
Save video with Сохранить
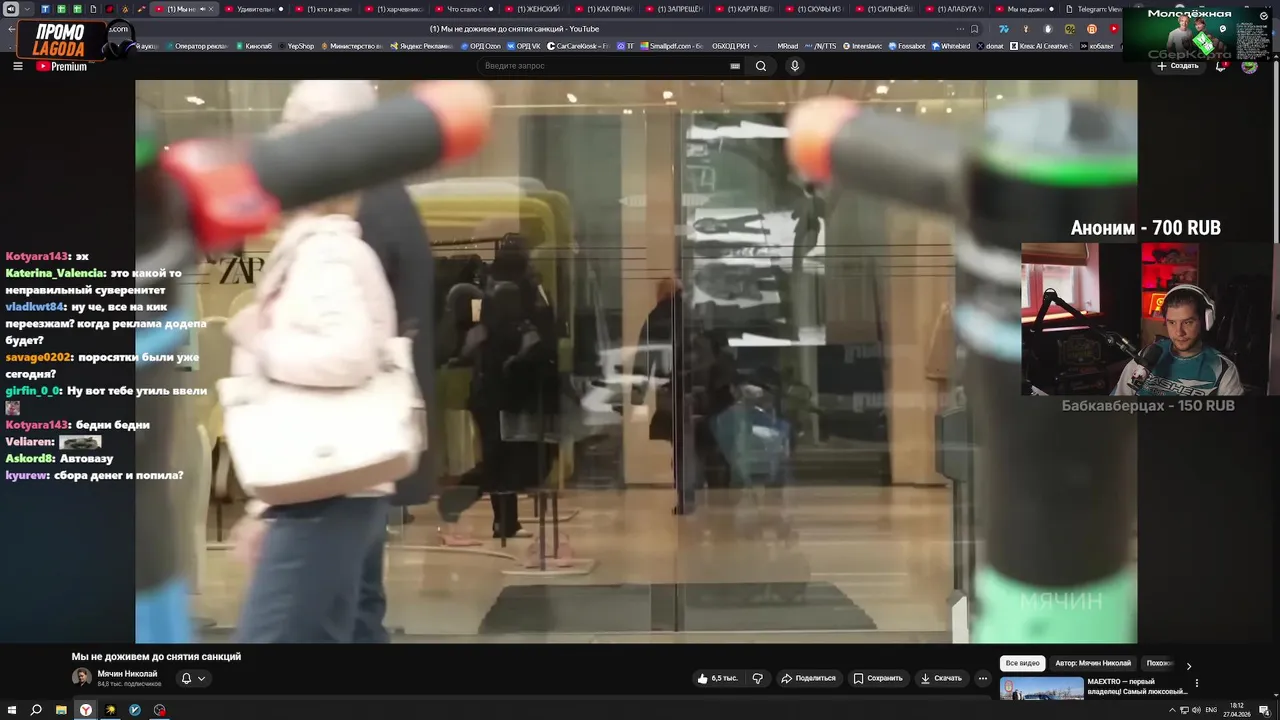coord(878,678)
